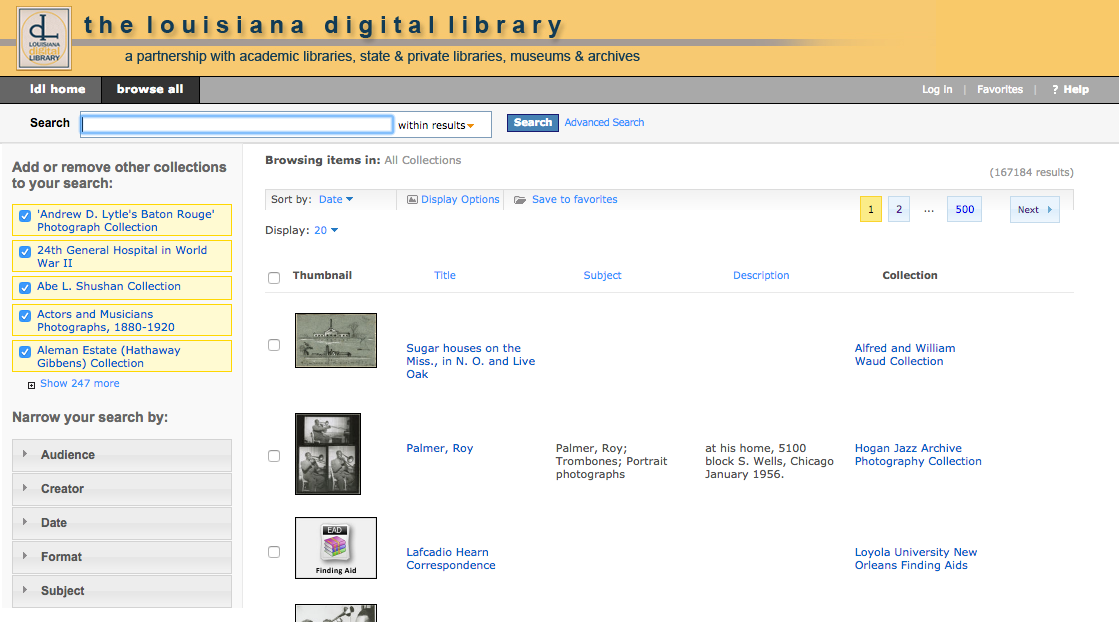Open Alfred and William Waud Collection link

pos(905,355)
